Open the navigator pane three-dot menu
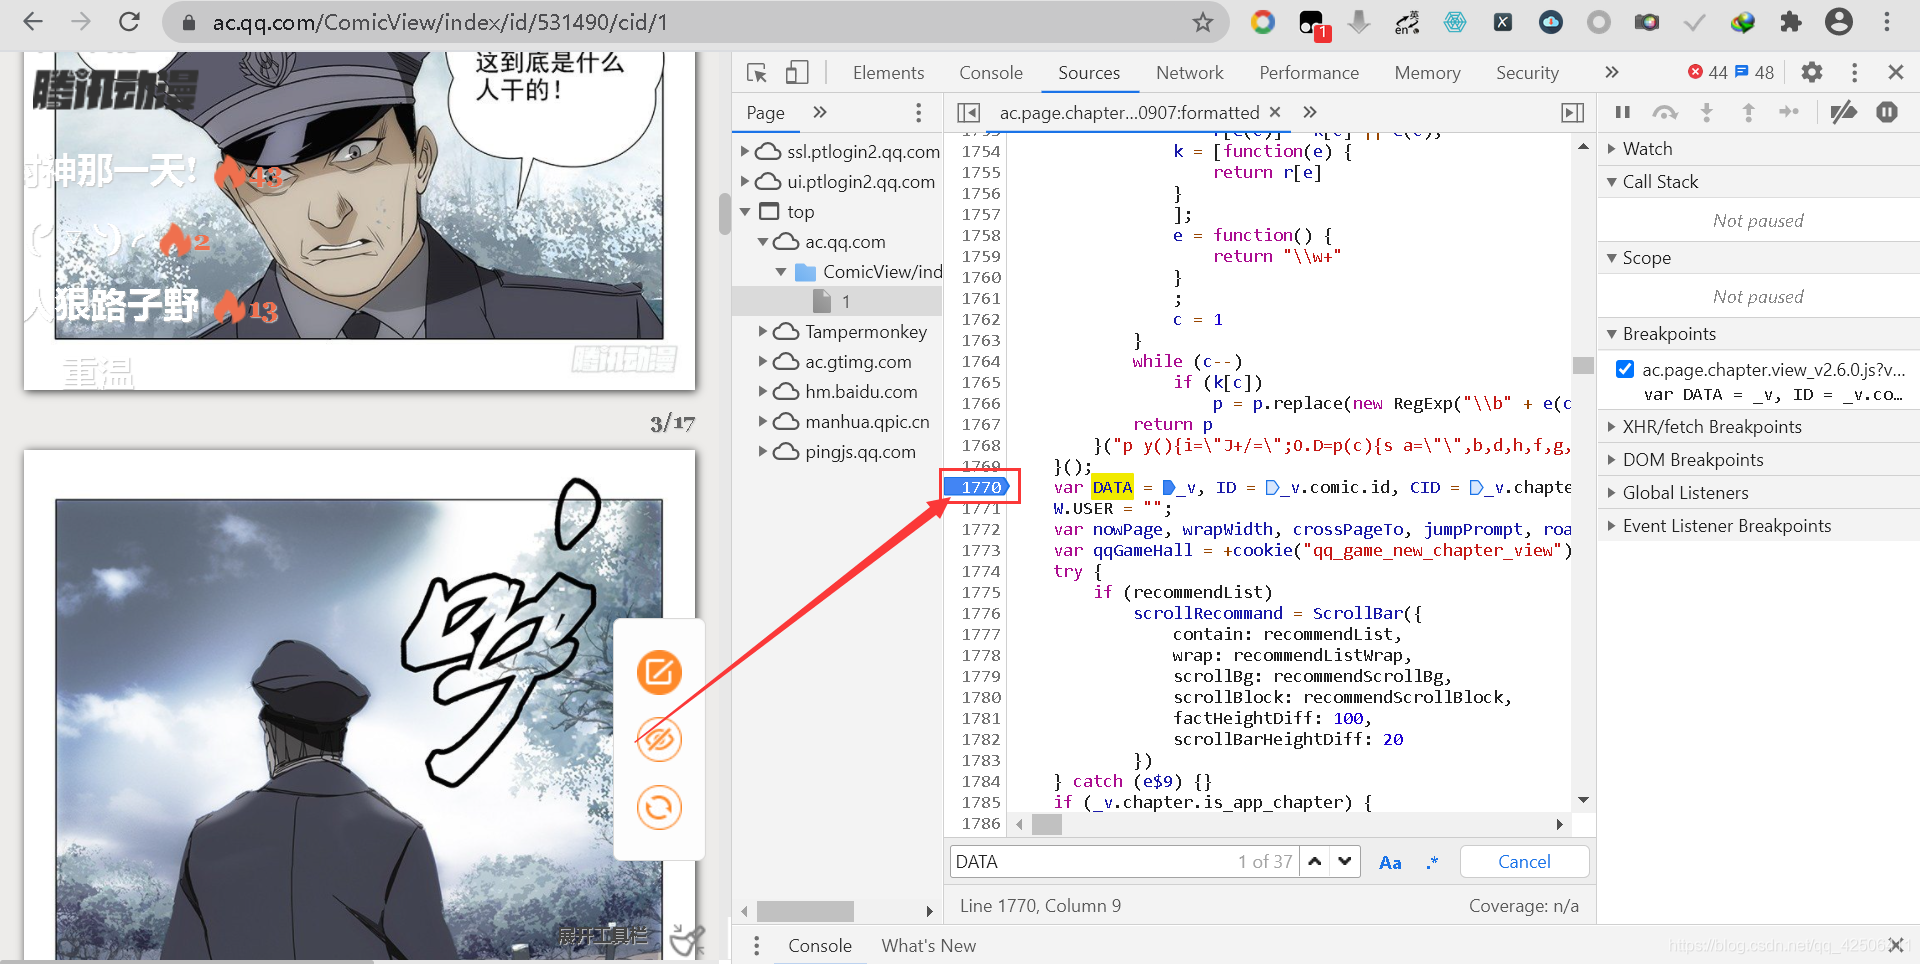 (x=918, y=112)
